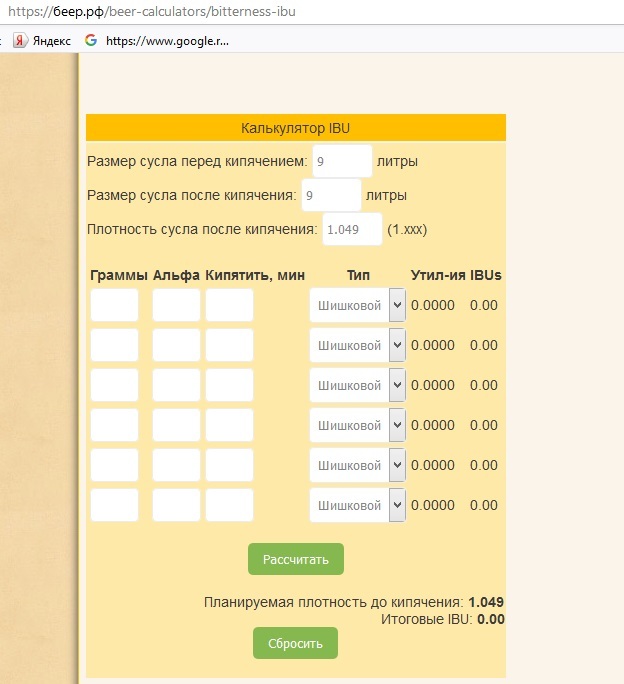Open the third row hop type dropdown
The width and height of the screenshot is (624, 684).
pyautogui.click(x=357, y=385)
